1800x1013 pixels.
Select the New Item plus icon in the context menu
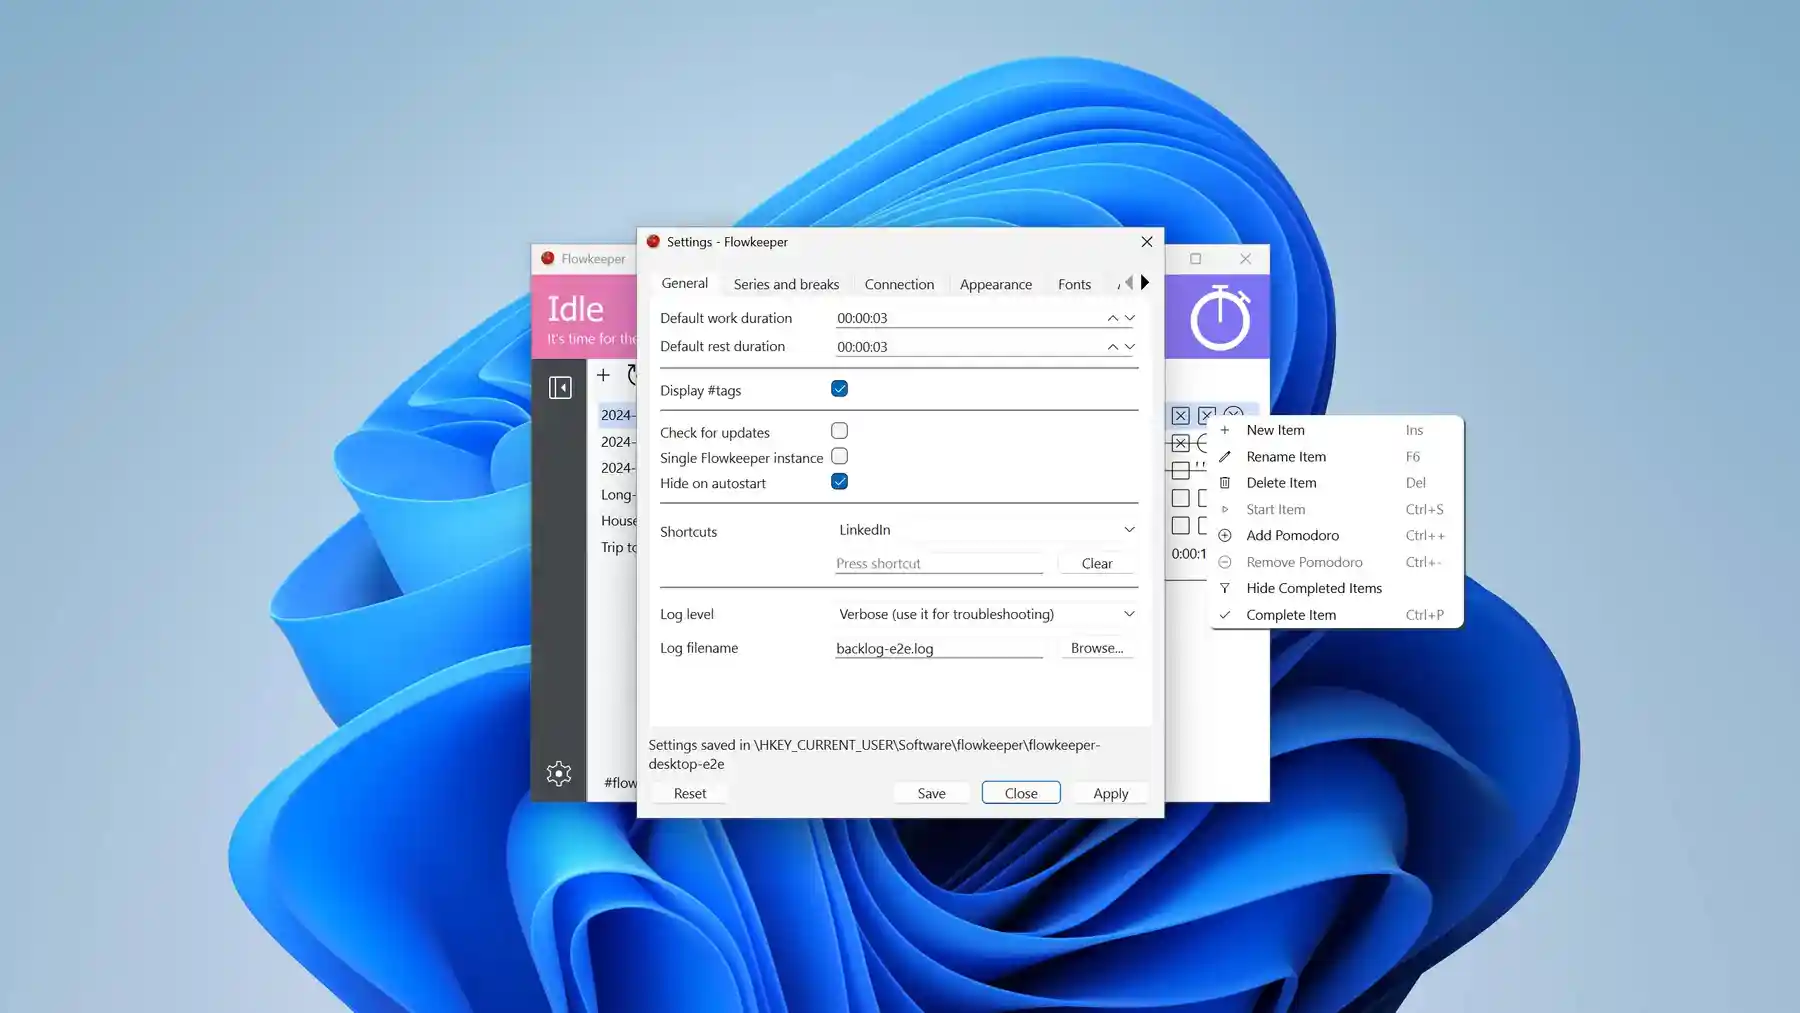click(1224, 429)
